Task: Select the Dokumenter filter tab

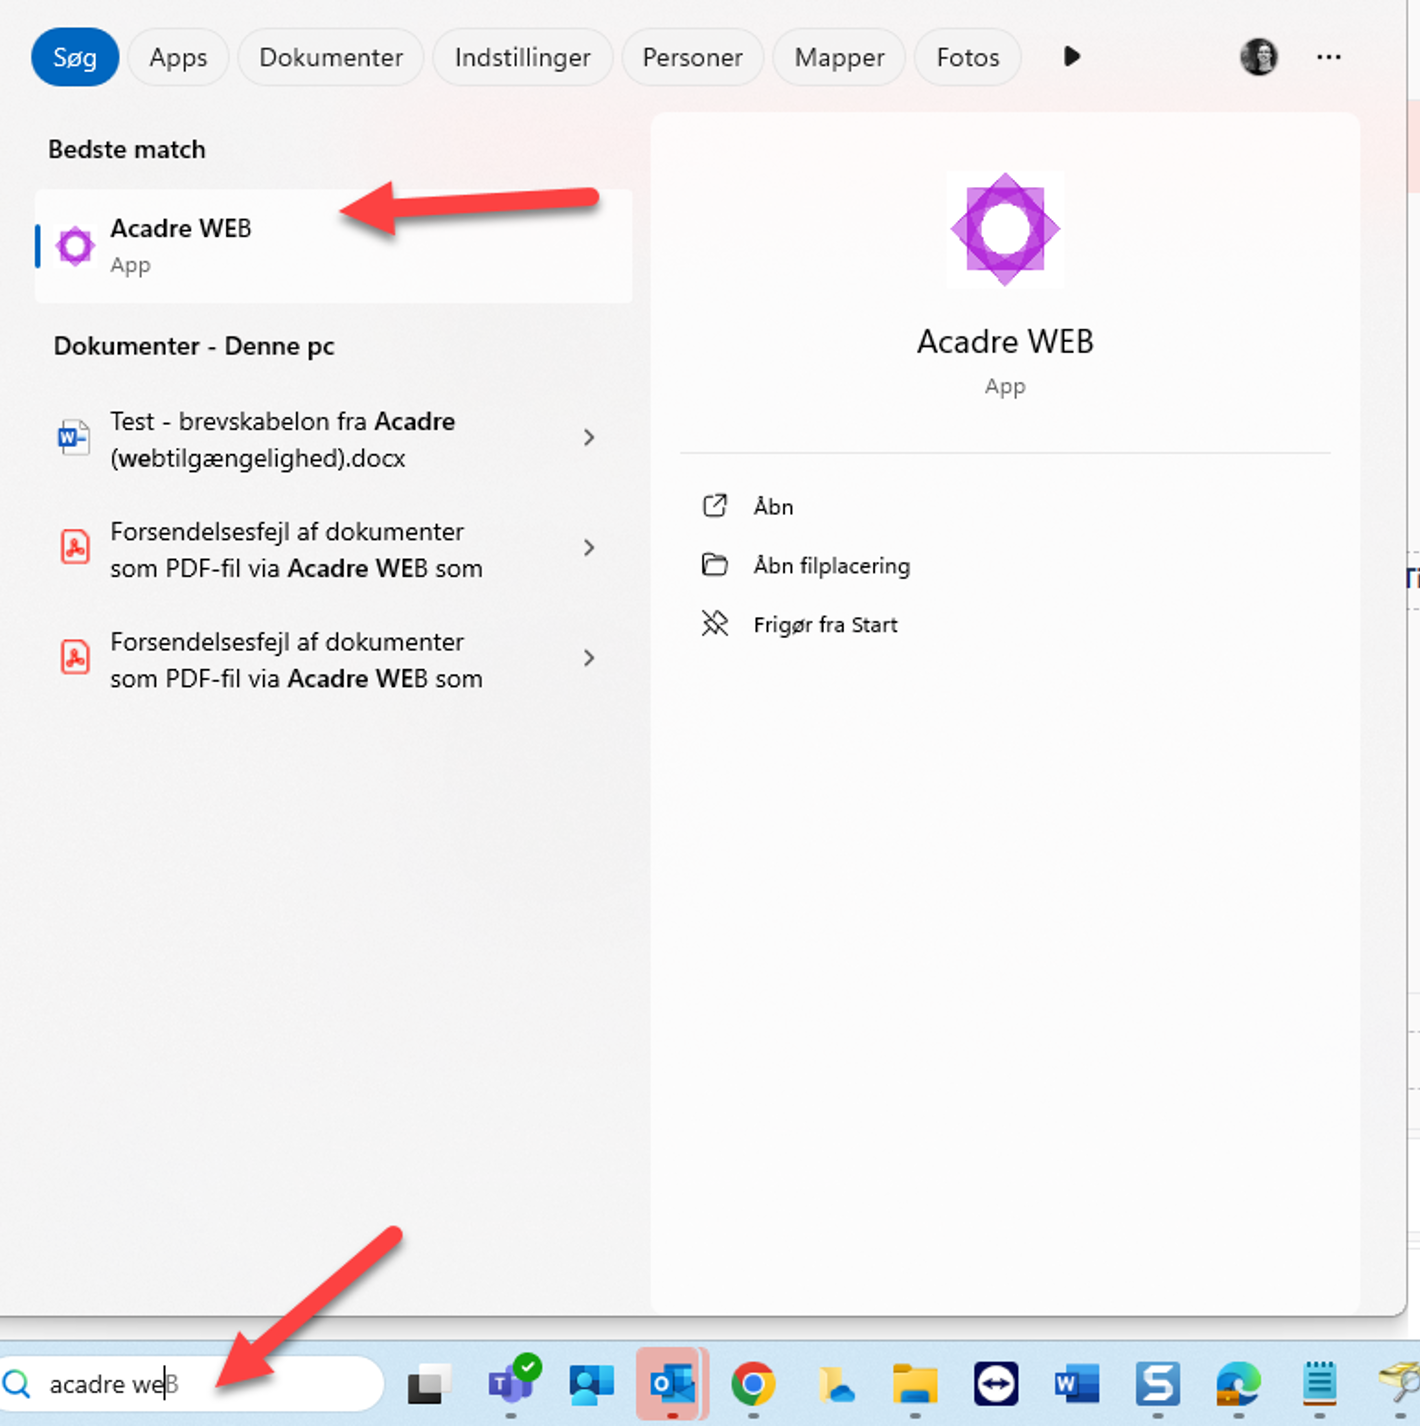Action: (330, 57)
